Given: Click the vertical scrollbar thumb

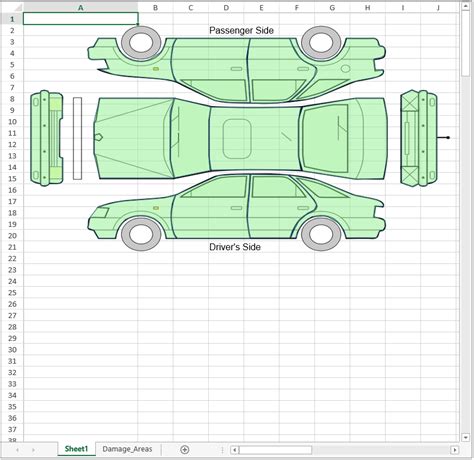Looking at the screenshot, I should click(x=465, y=44).
